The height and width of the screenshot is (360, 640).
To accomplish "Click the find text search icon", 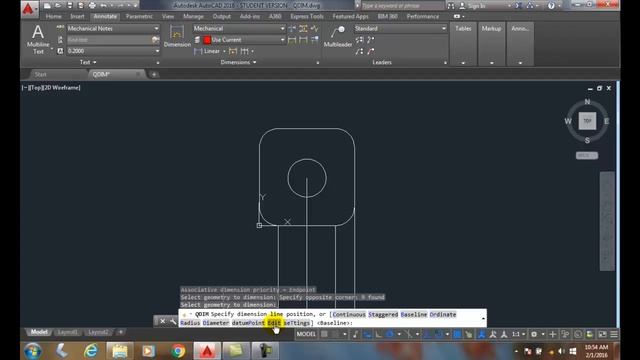I will click(x=155, y=40).
